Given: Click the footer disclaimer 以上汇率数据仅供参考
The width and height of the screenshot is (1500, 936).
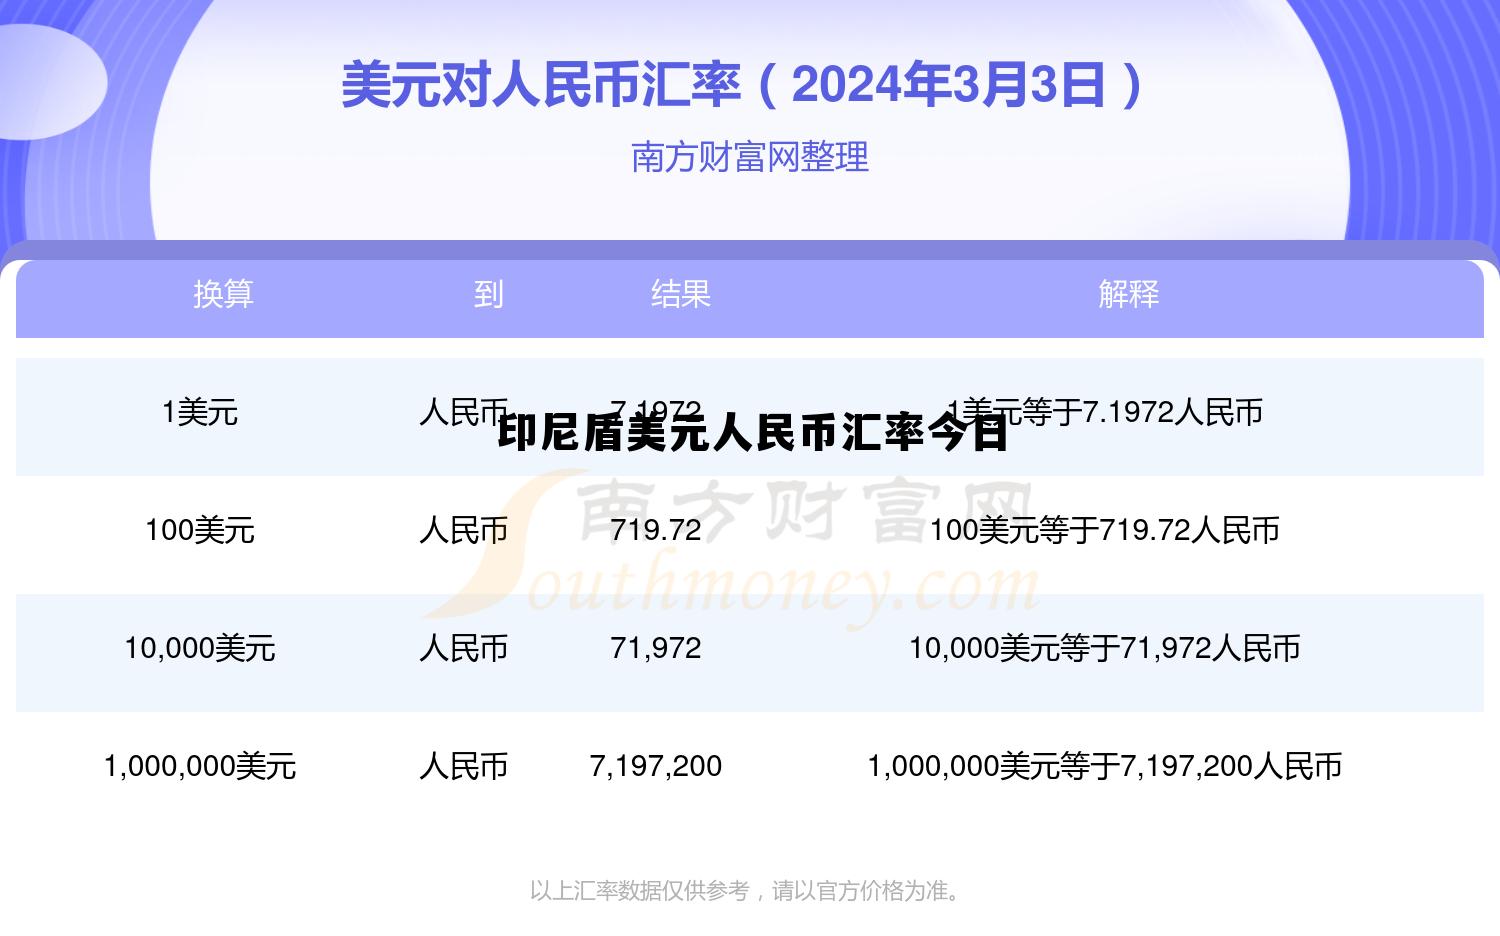Looking at the screenshot, I should pos(746,887).
